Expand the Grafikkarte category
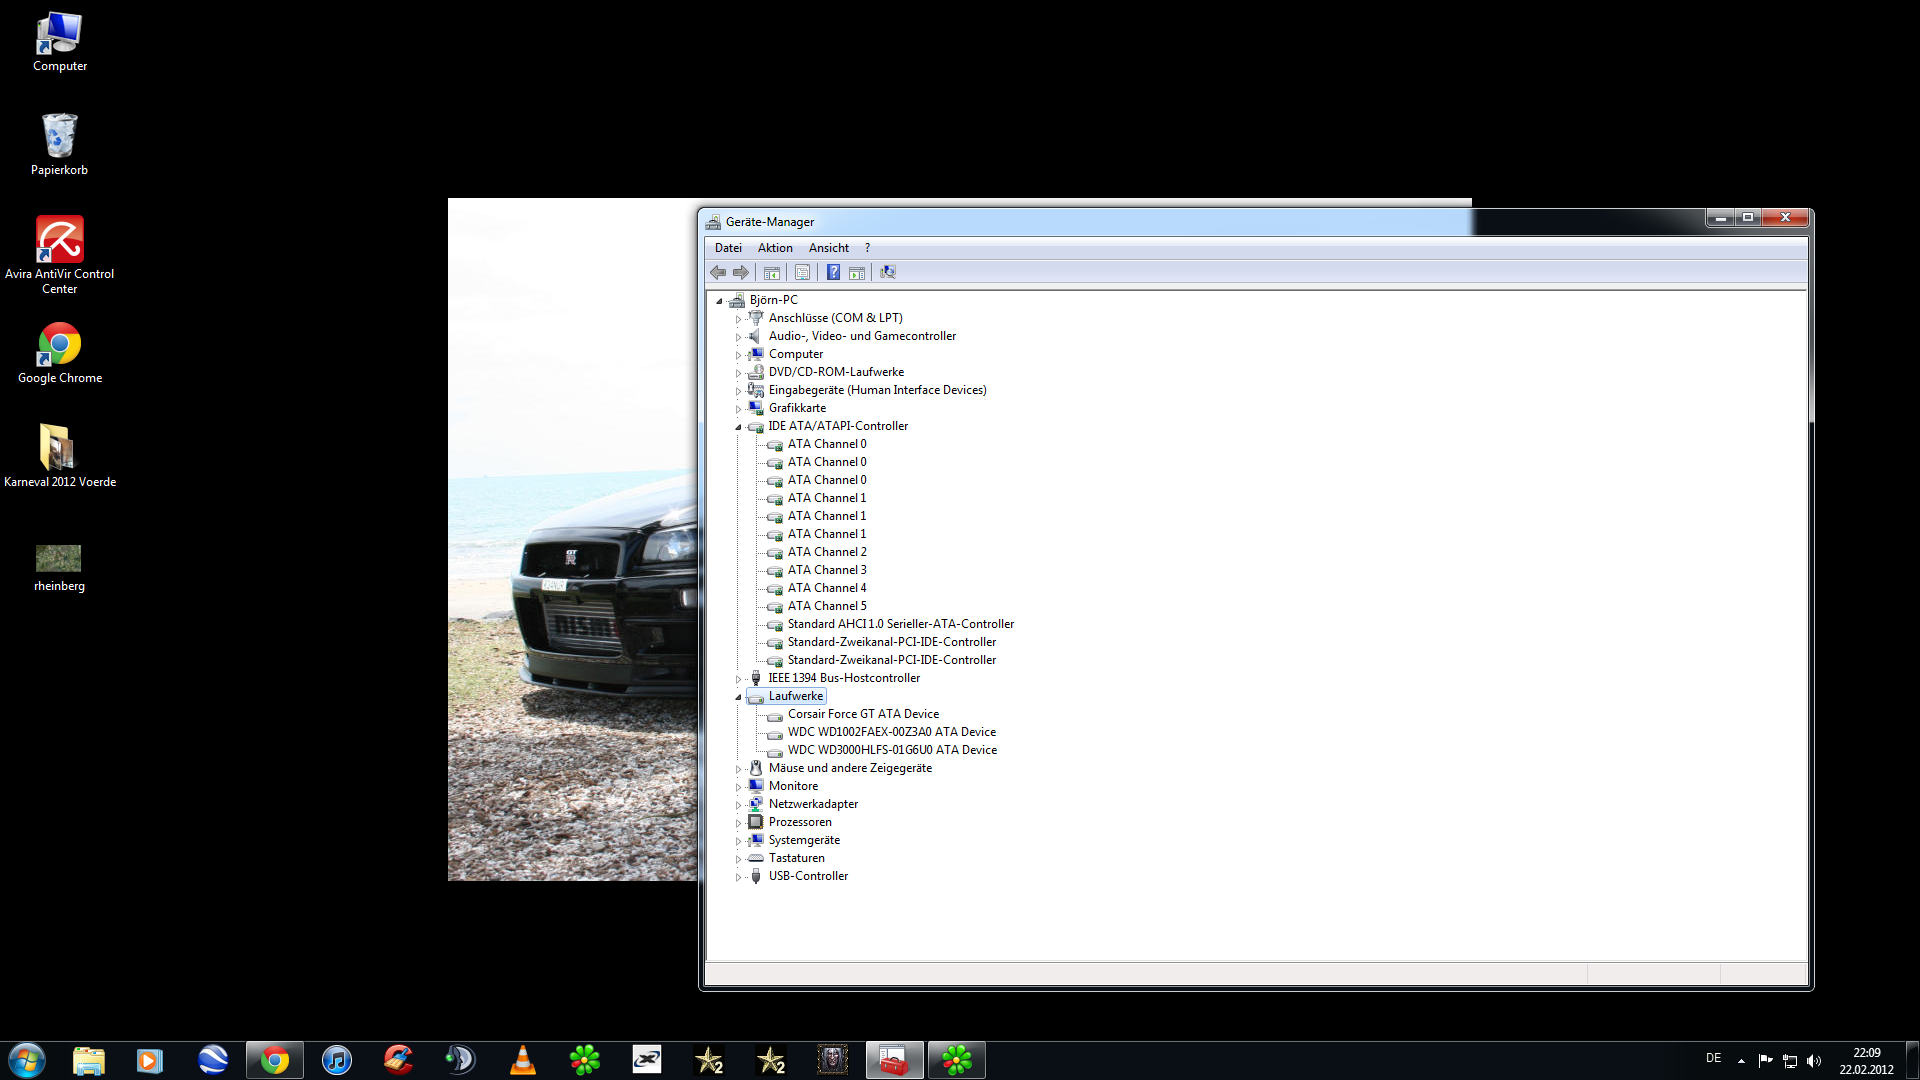This screenshot has height=1080, width=1920. tap(739, 409)
